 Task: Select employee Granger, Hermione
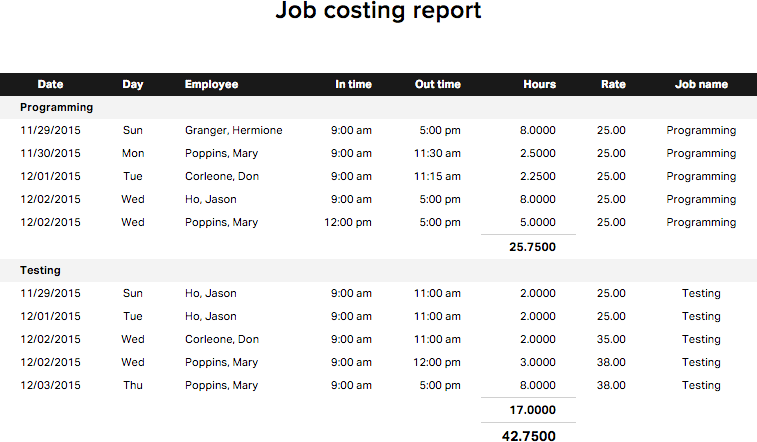(x=233, y=130)
